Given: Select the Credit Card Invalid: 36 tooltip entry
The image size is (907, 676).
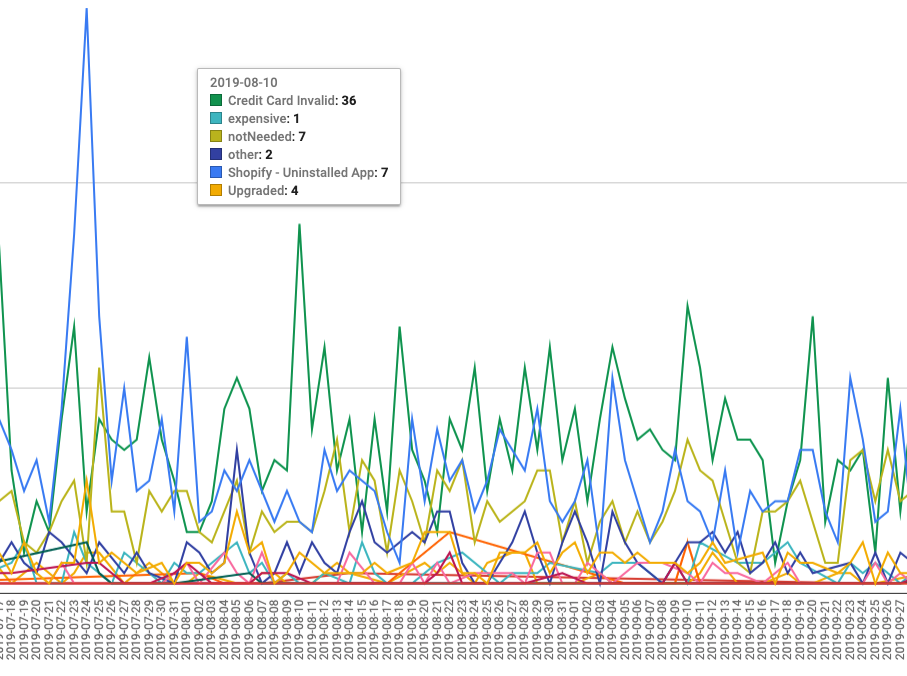Looking at the screenshot, I should coord(291,101).
